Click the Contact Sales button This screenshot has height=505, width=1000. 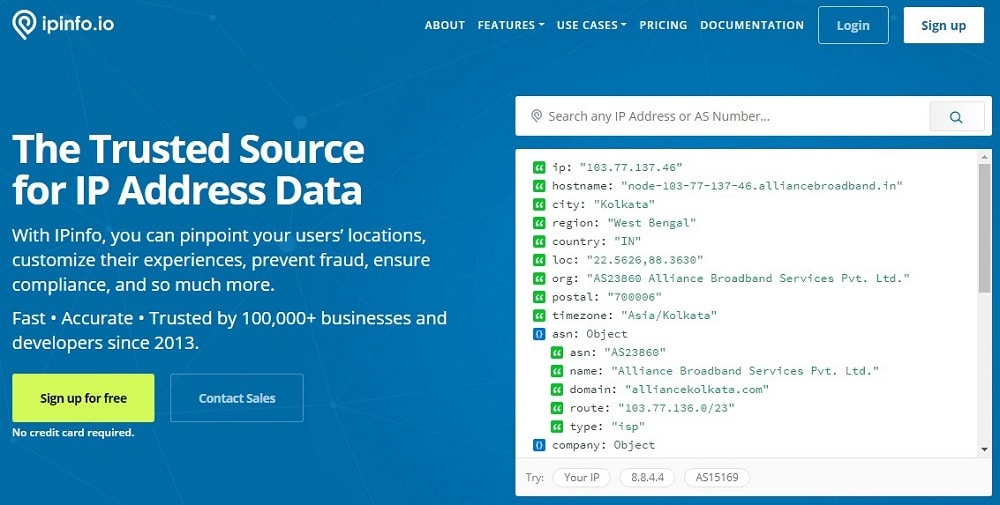pyautogui.click(x=237, y=398)
